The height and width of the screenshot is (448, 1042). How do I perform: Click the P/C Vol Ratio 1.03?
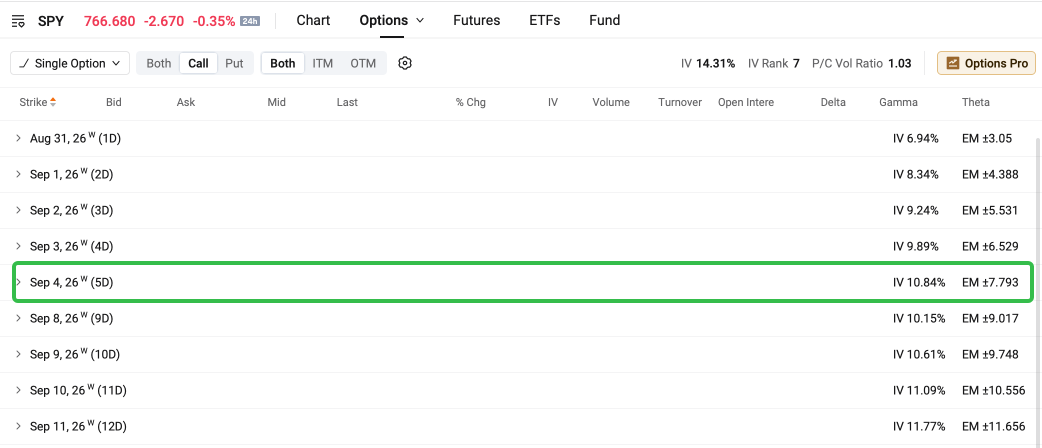click(861, 63)
